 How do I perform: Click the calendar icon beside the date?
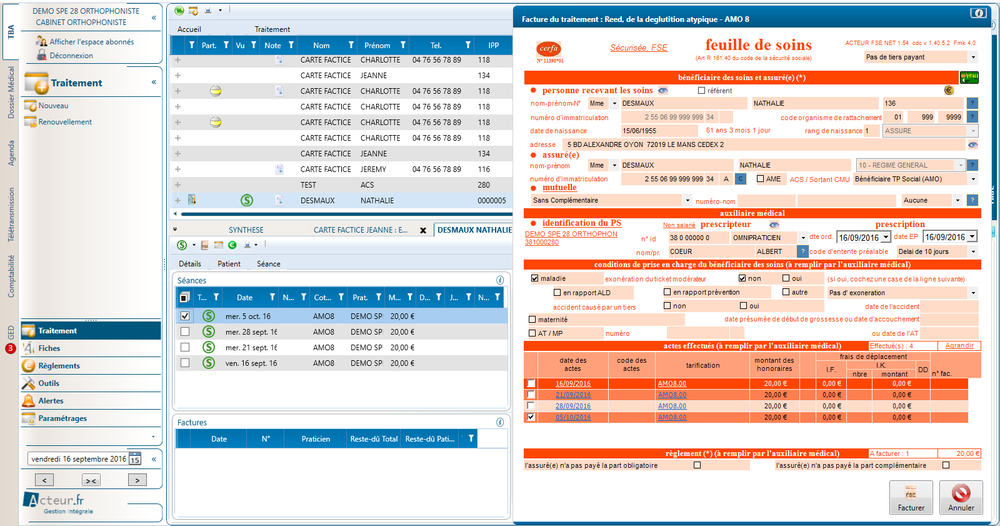tap(134, 459)
